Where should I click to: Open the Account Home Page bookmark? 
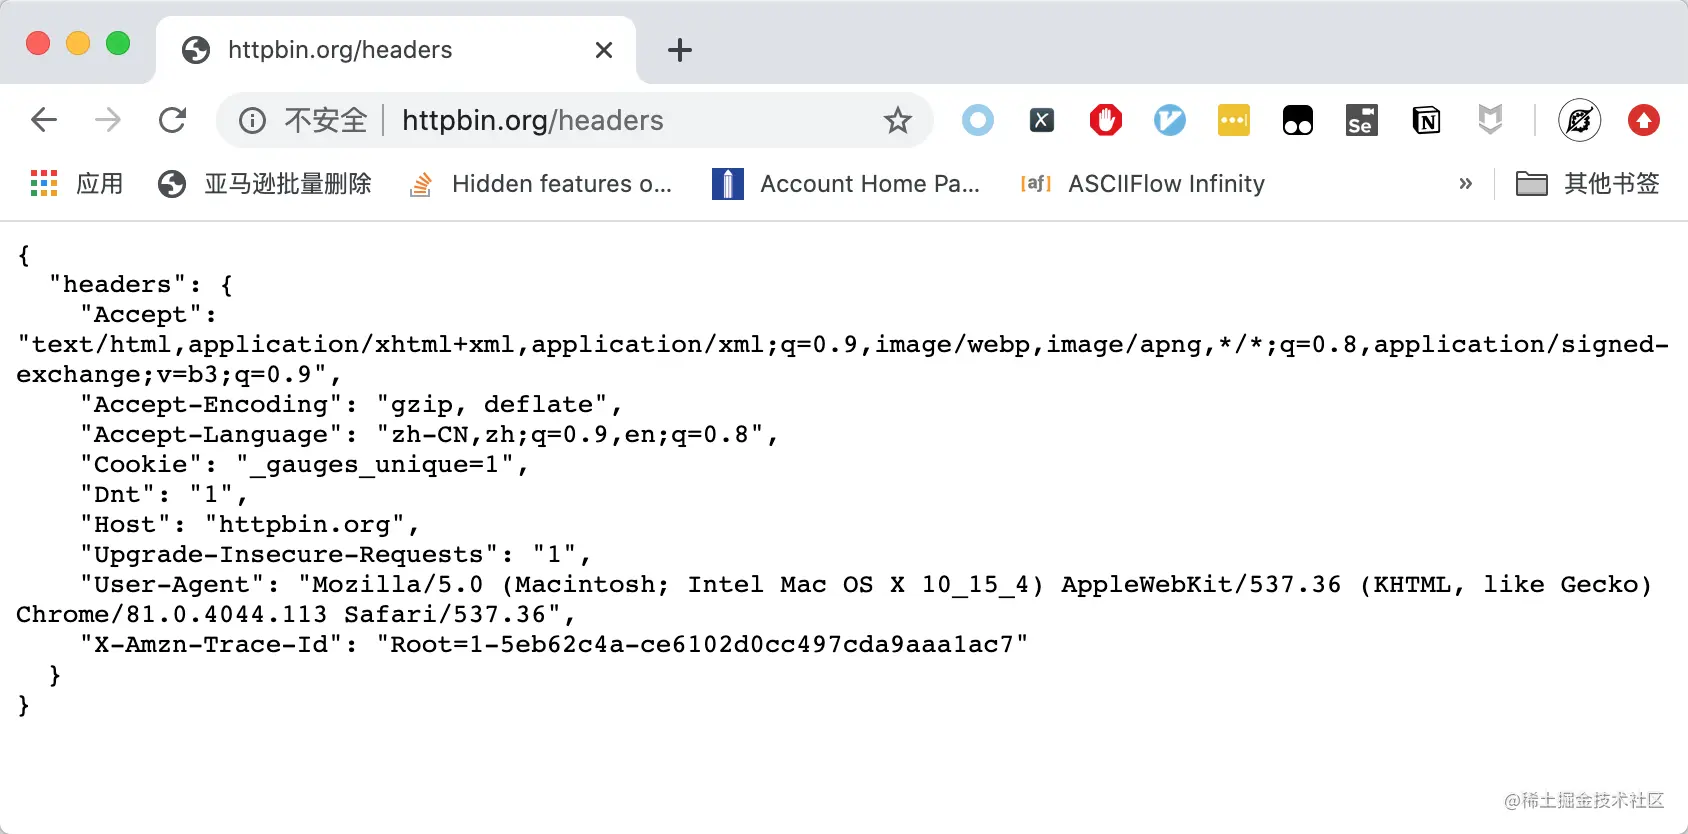pos(846,184)
